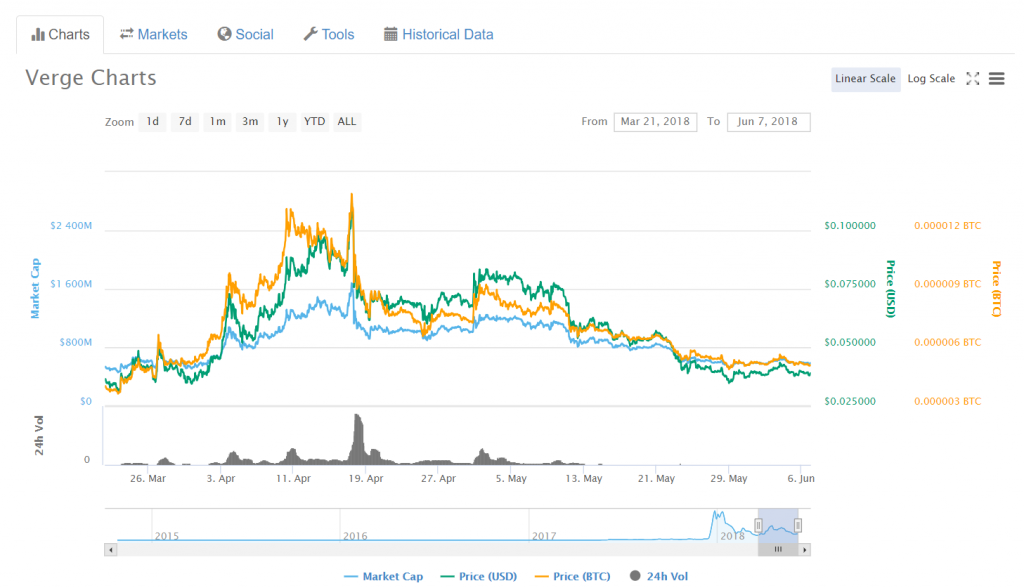Click the navigator right scroll arrow
The height and width of the screenshot is (588, 1024).
click(805, 550)
